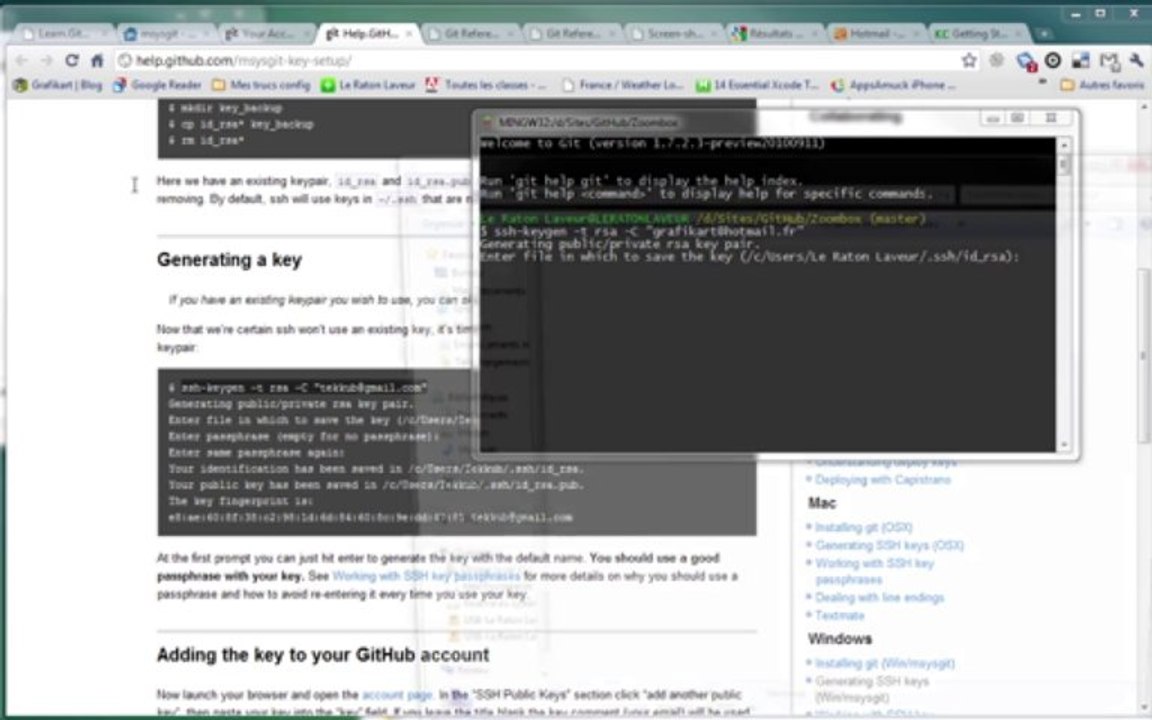
Task: Open the Mes trucs config bookmark folder
Action: (261, 85)
